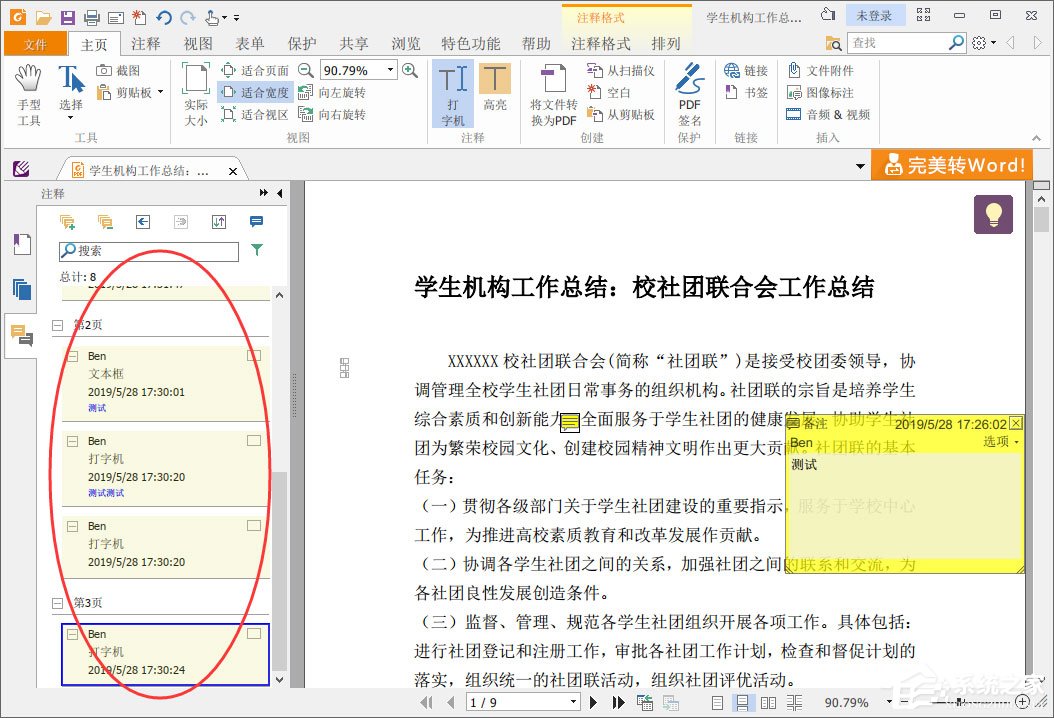Viewport: 1054px width, 718px height.
Task: Click the 未登录 login button
Action: pos(877,14)
